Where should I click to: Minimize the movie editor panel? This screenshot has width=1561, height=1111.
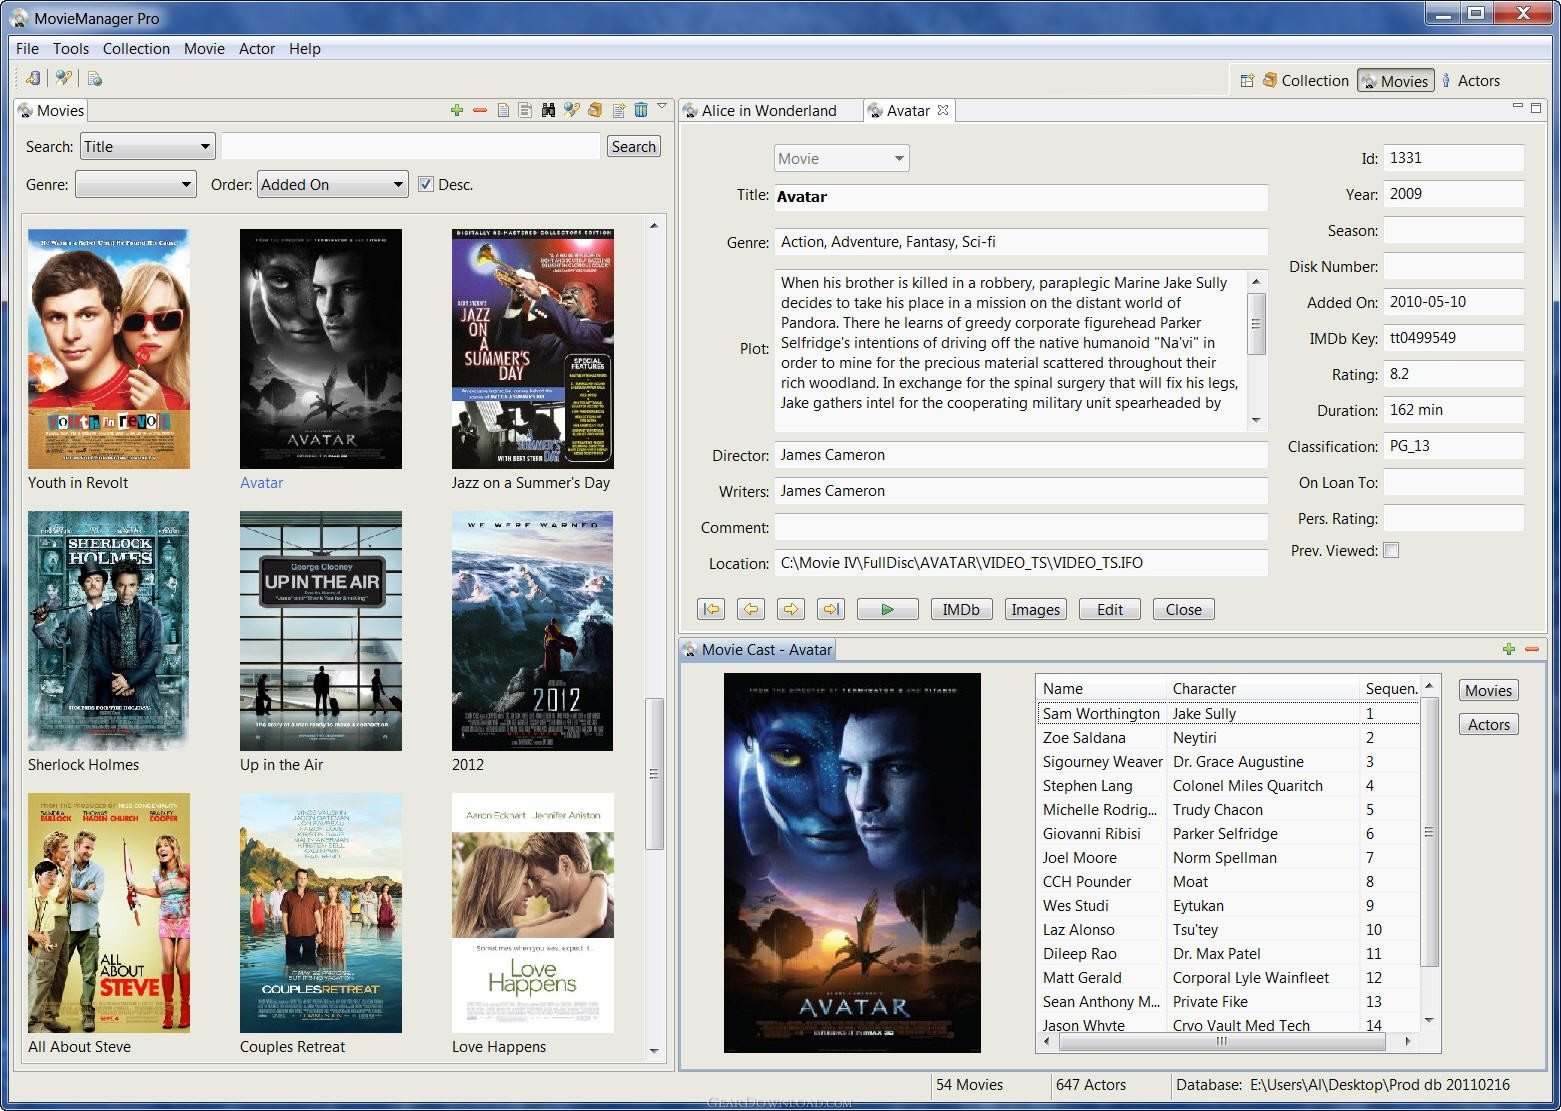[x=1518, y=105]
